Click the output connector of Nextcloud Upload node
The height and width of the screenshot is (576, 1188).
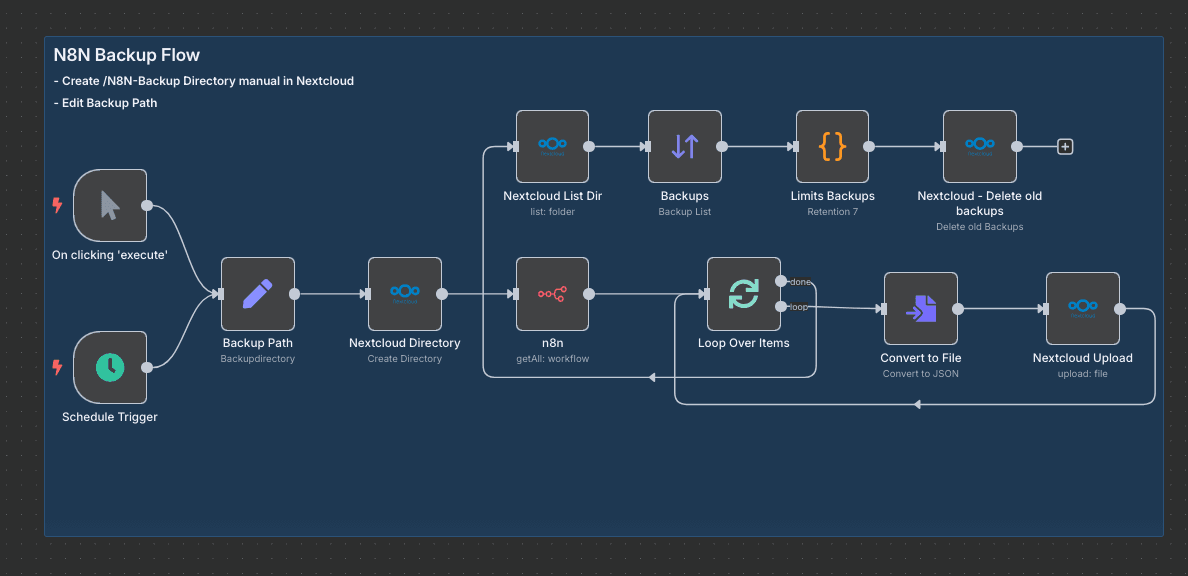tap(1120, 308)
